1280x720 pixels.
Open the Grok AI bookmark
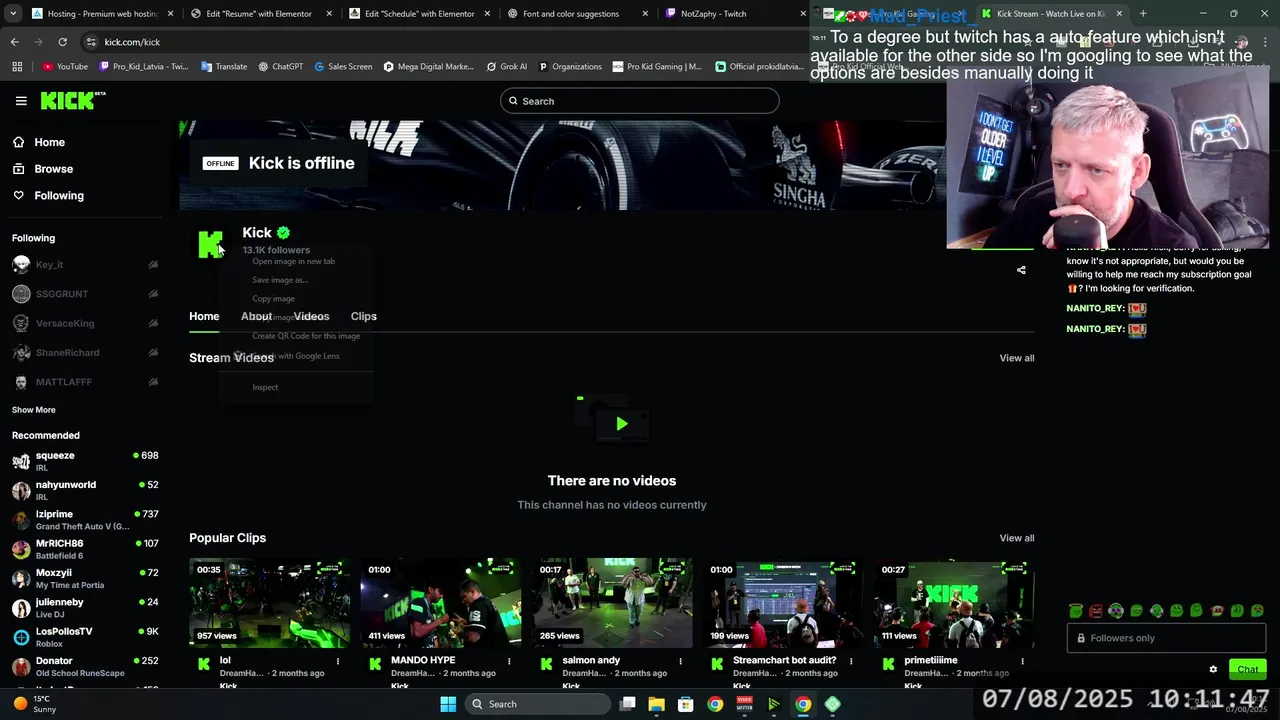click(x=506, y=67)
